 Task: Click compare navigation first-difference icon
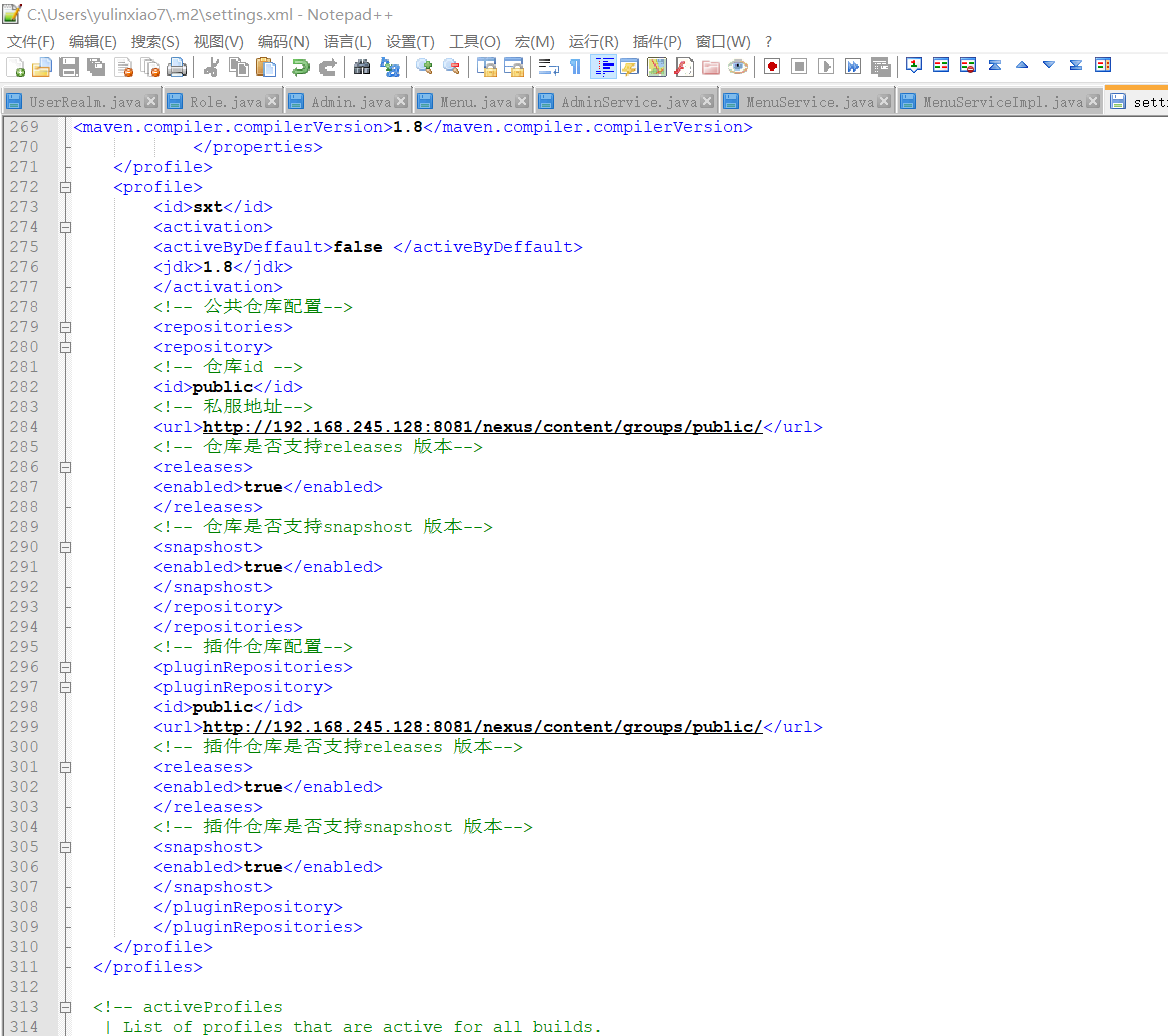994,66
